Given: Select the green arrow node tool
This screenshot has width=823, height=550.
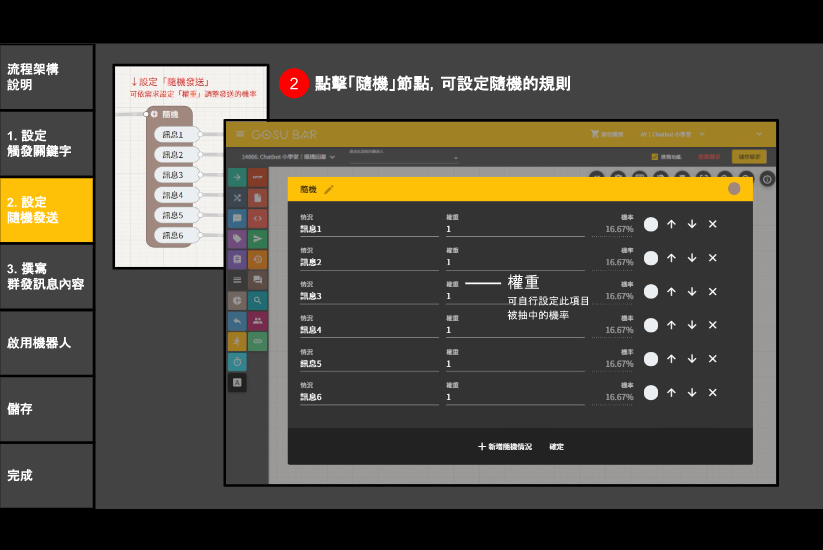Looking at the screenshot, I should 237,177.
